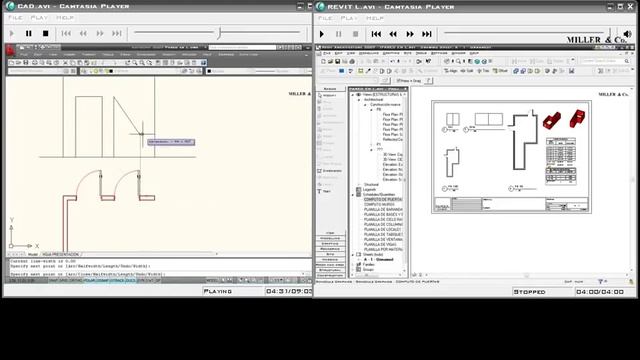Select the Text tool in Revit design bar
Viewport: 640px width, 360px height.
(324, 191)
